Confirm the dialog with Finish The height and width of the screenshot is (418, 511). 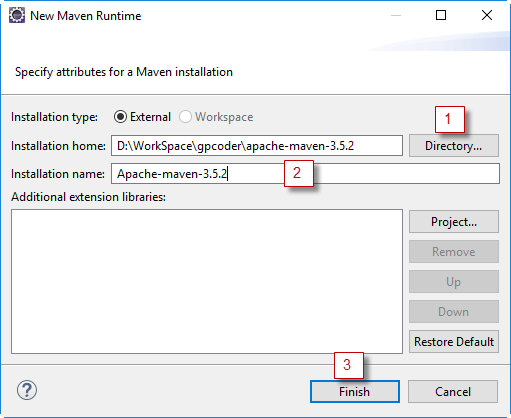pos(355,392)
